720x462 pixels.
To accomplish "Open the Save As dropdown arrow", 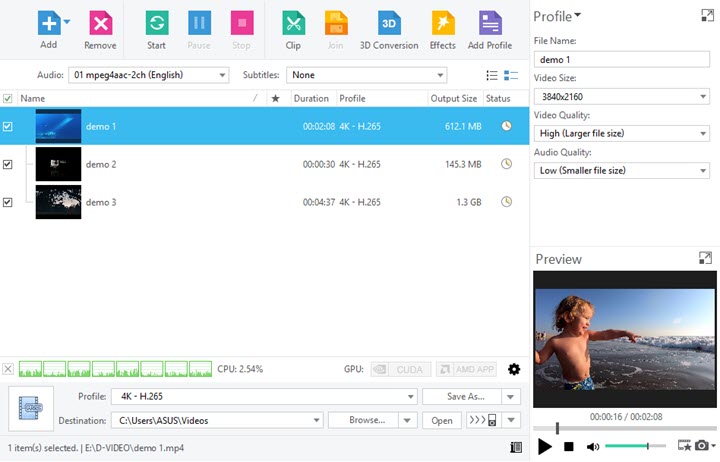I will pyautogui.click(x=511, y=396).
